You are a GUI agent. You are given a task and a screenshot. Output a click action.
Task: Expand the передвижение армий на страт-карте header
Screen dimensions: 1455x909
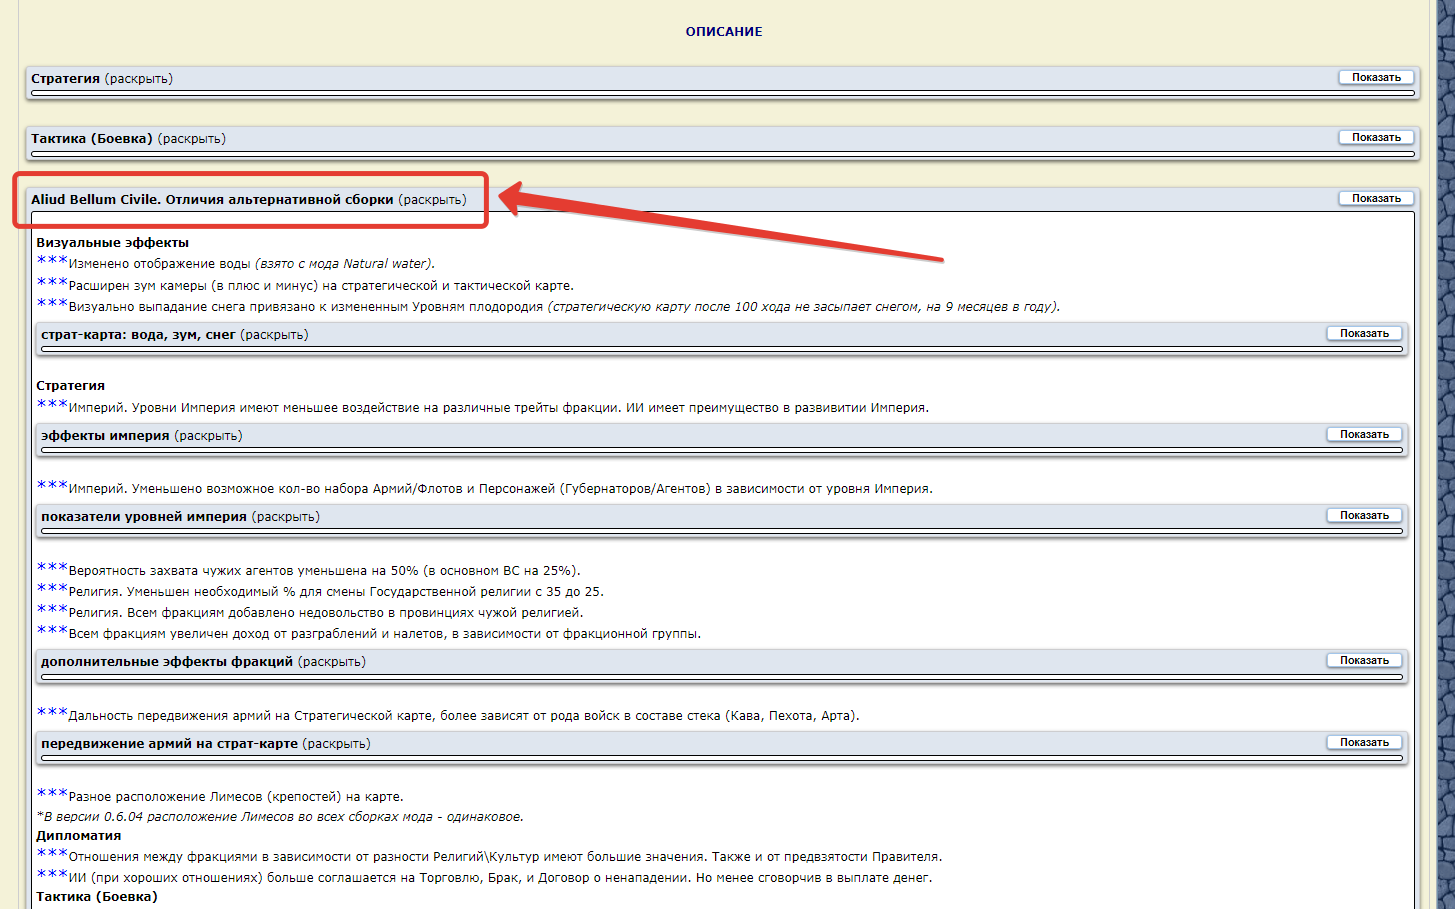(x=205, y=744)
